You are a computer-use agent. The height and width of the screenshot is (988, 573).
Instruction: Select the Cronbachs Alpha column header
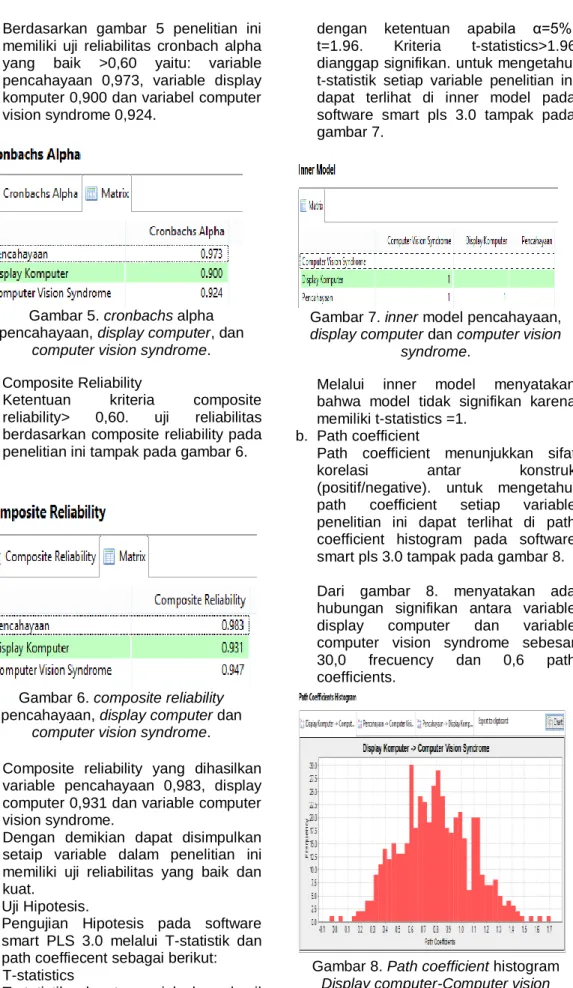pyautogui.click(x=187, y=231)
